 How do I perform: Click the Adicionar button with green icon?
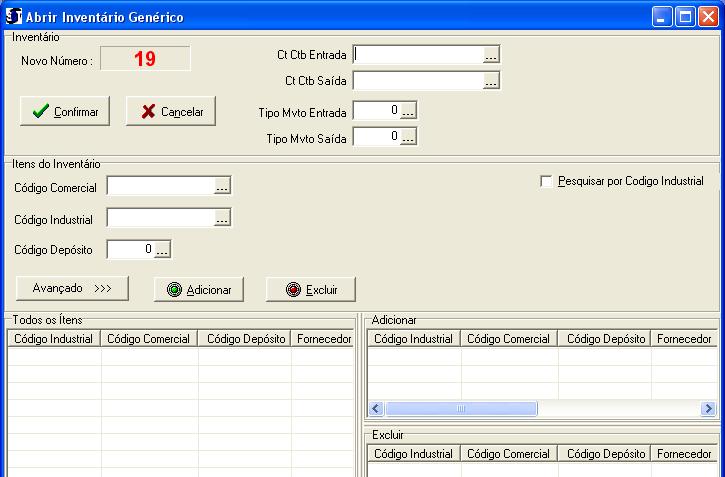(199, 289)
